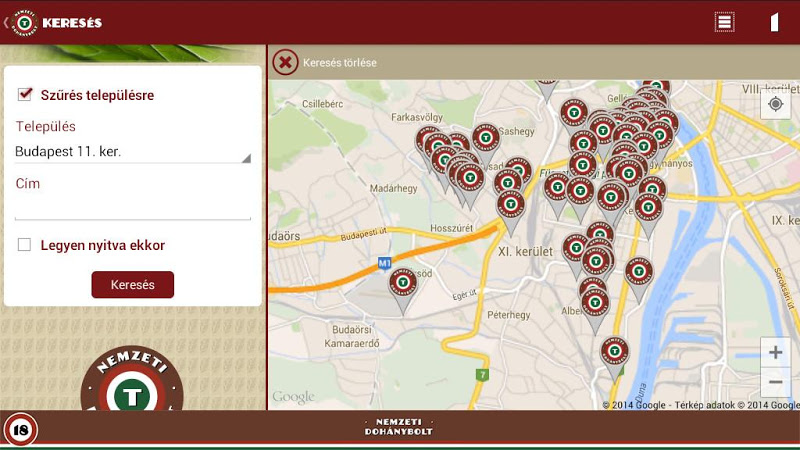Viewport: 800px width, 450px height.
Task: Uncheck 'Szűrés településre' checkbox
Action: 24,94
